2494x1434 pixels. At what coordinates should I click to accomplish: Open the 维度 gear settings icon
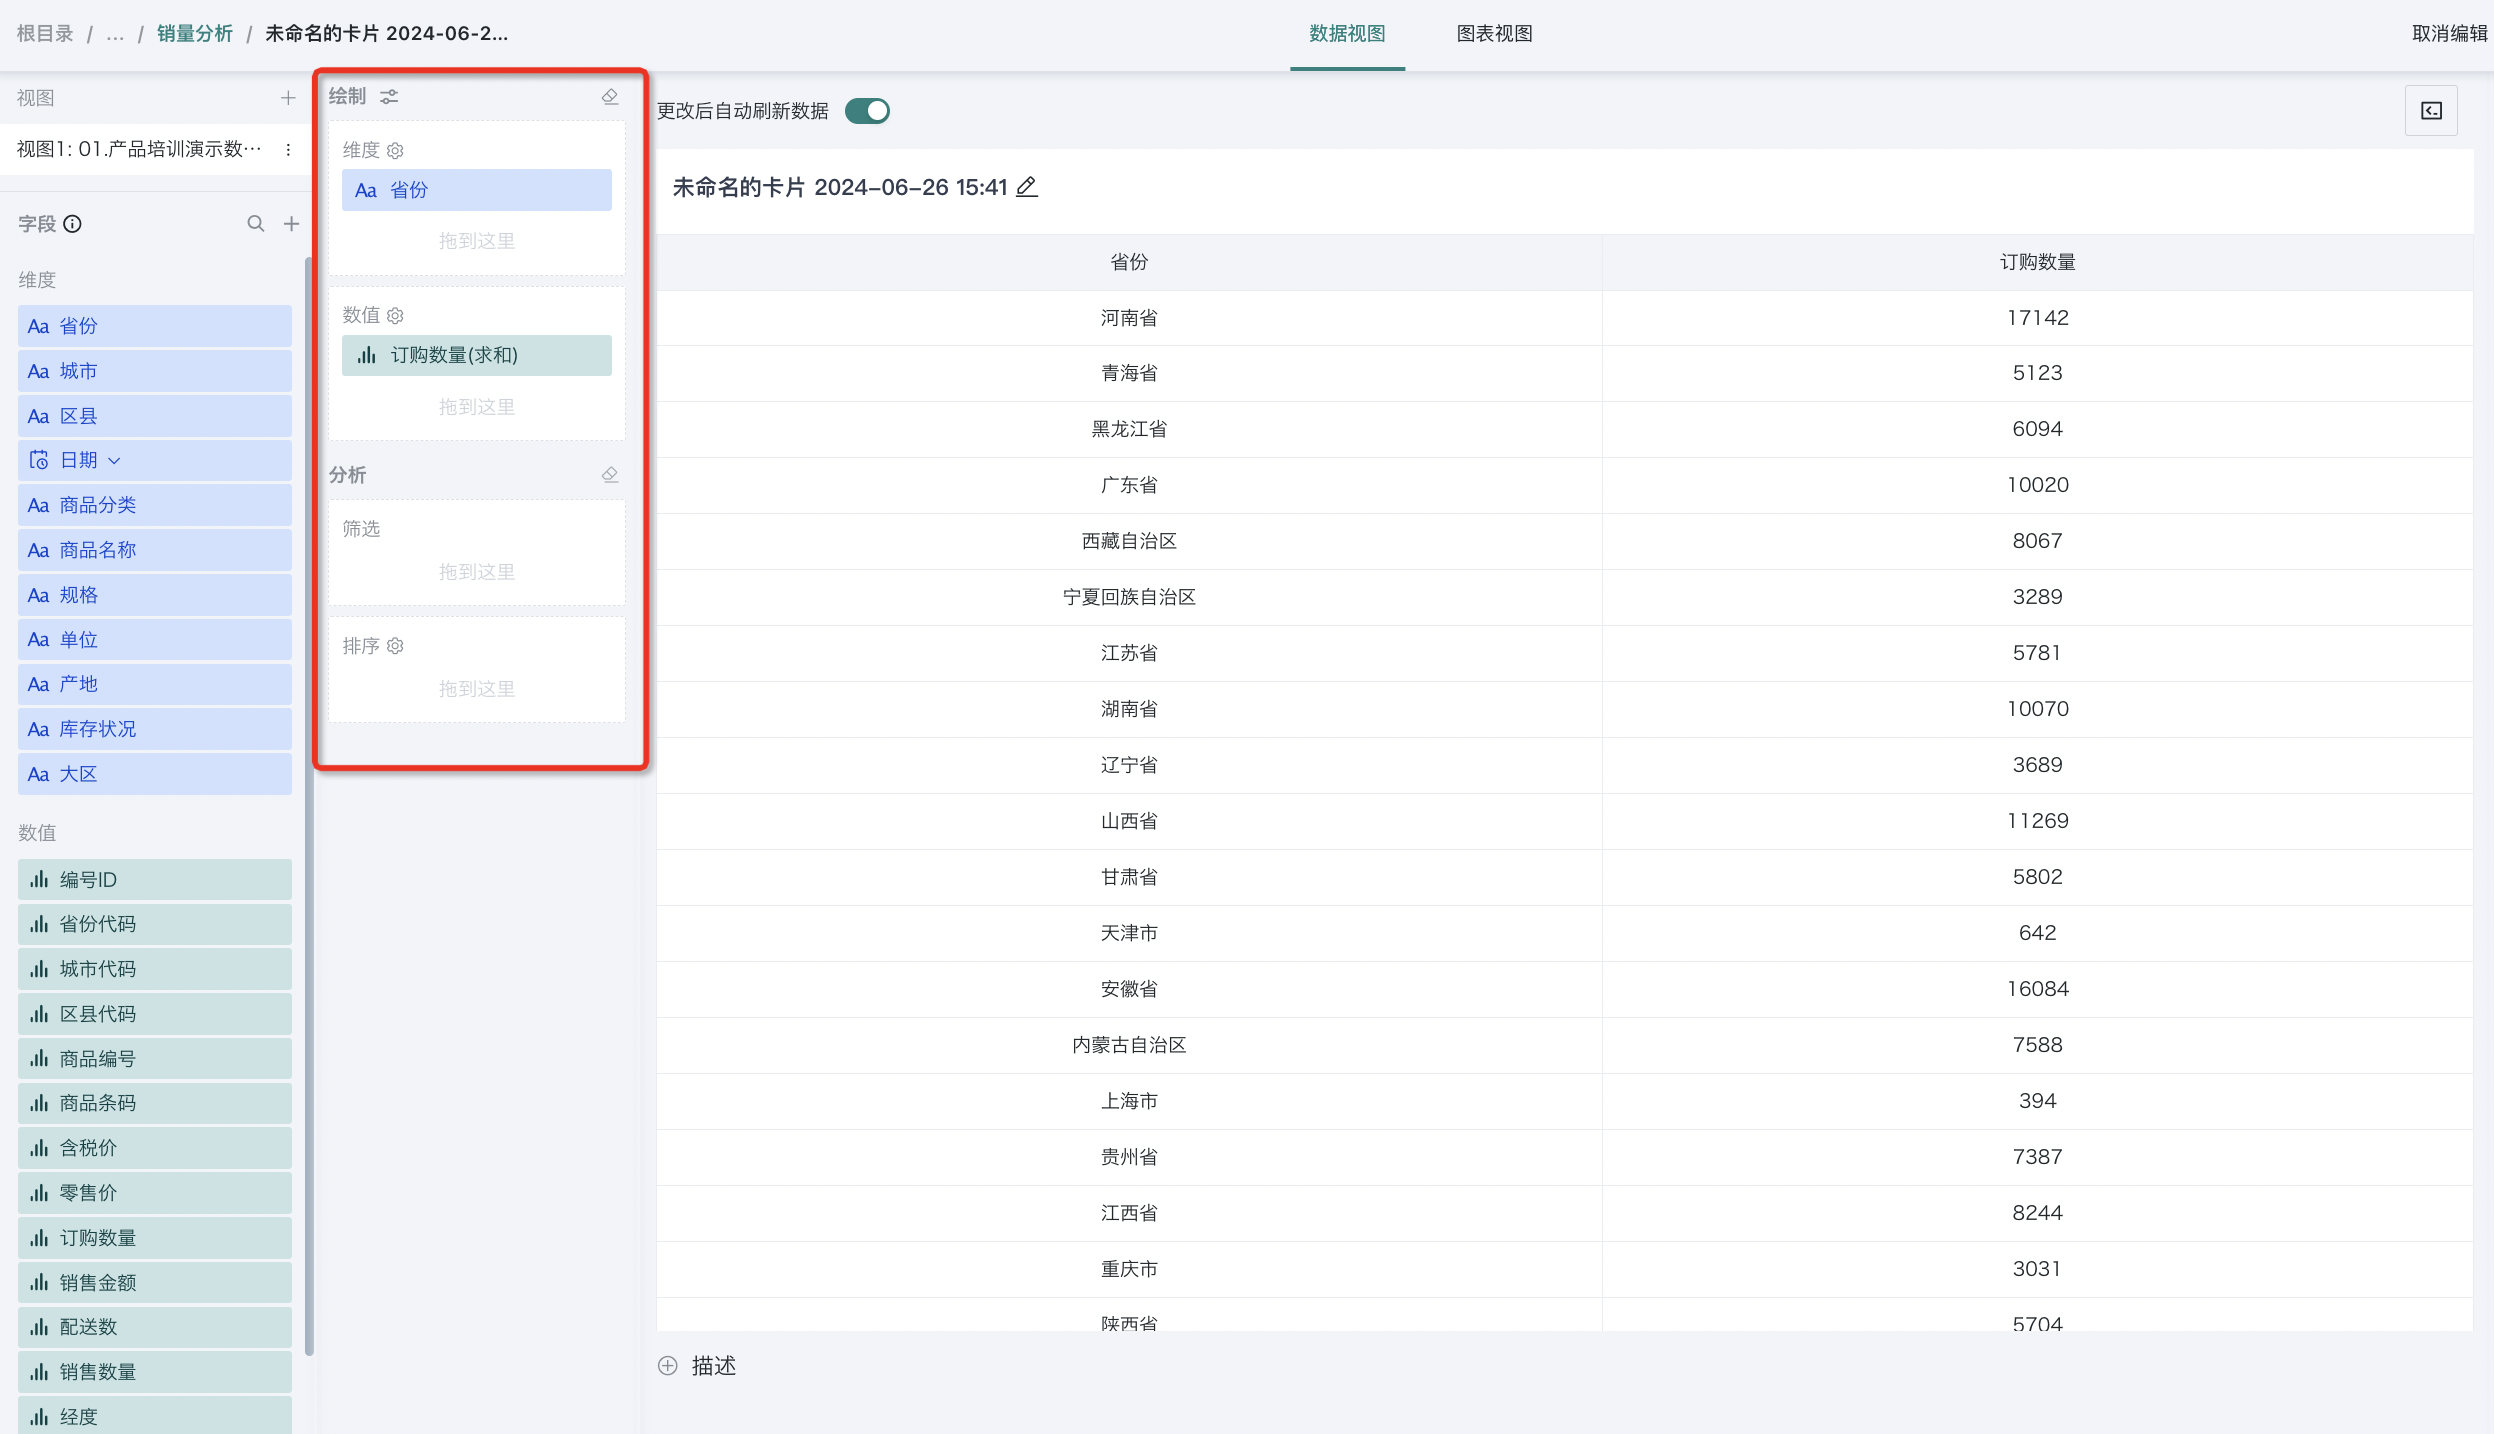click(396, 151)
